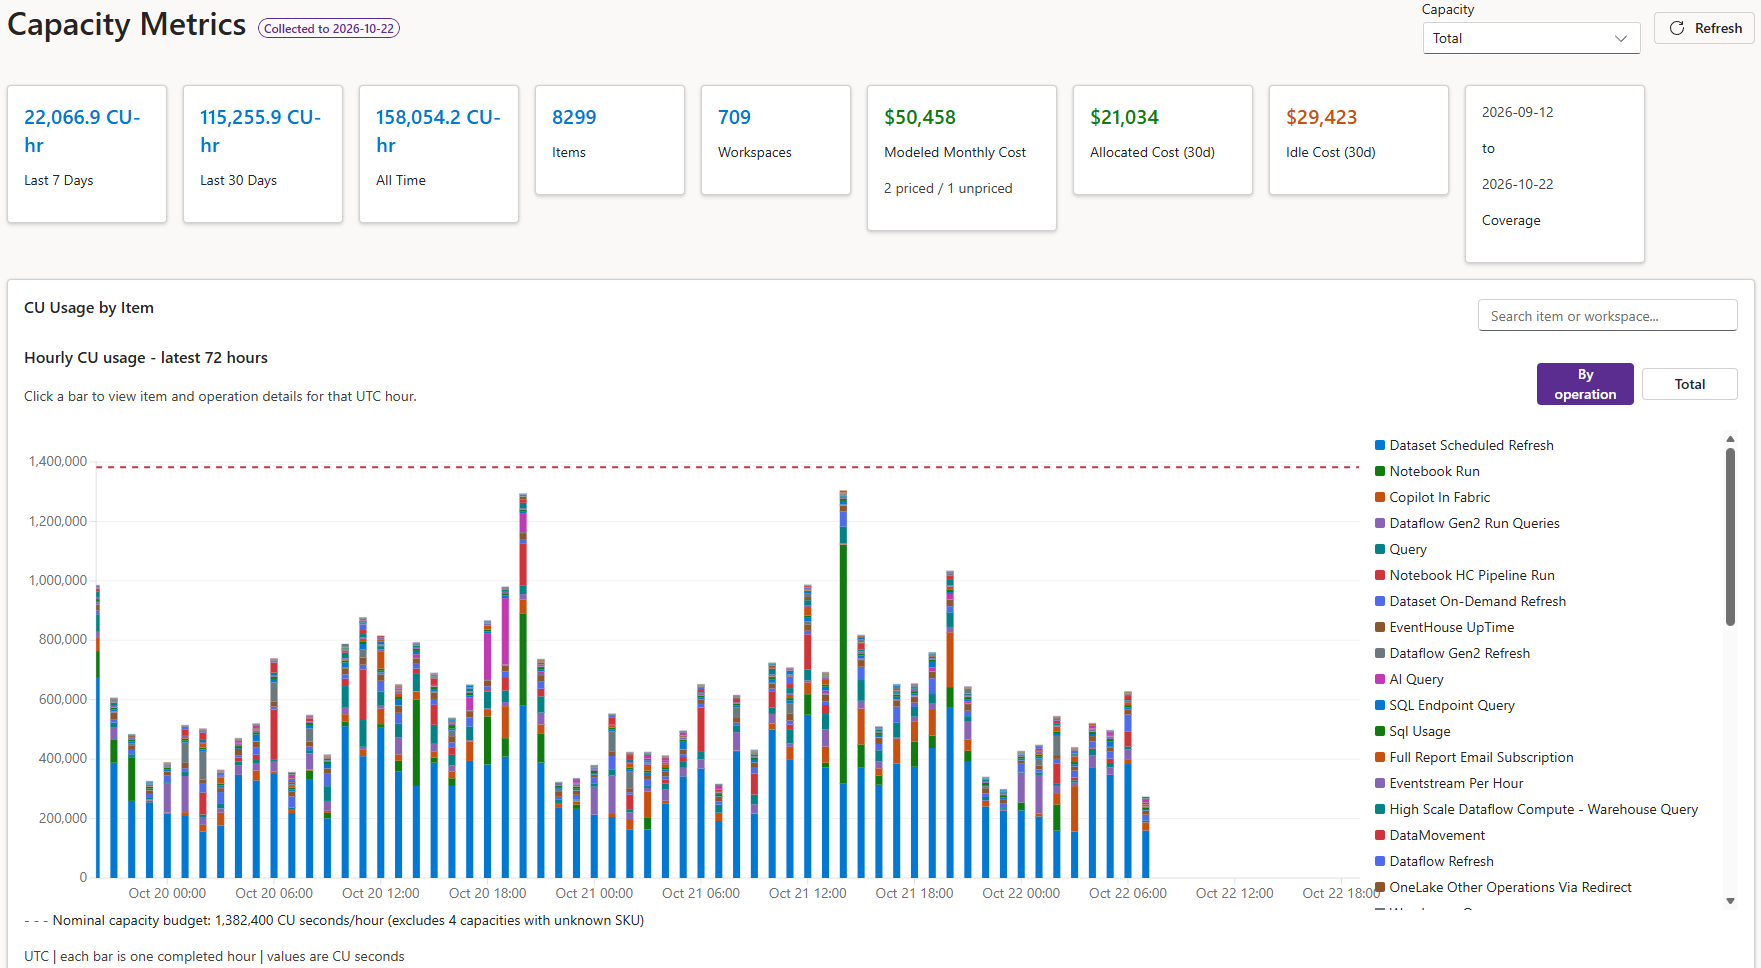Click the Dataset Scheduled Refresh legend swatch
The image size is (1761, 968).
(x=1380, y=445)
